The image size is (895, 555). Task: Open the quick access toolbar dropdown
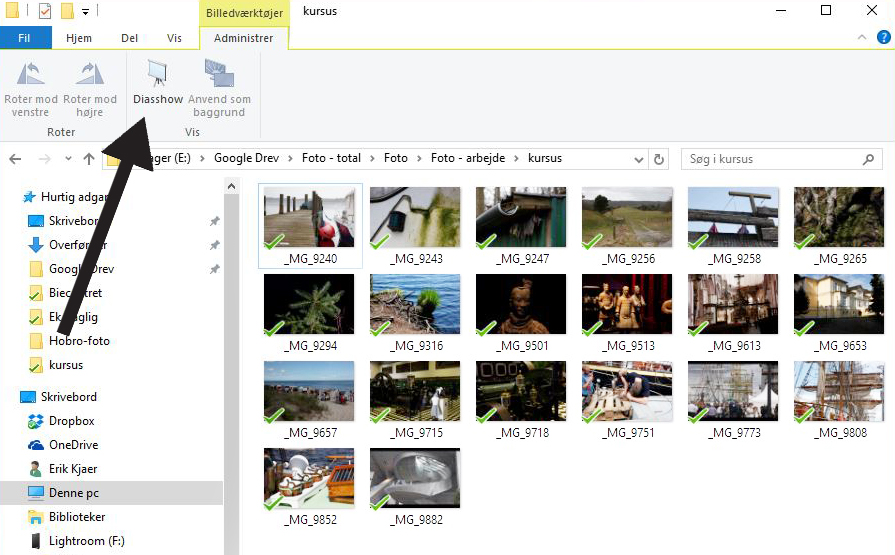(x=86, y=12)
